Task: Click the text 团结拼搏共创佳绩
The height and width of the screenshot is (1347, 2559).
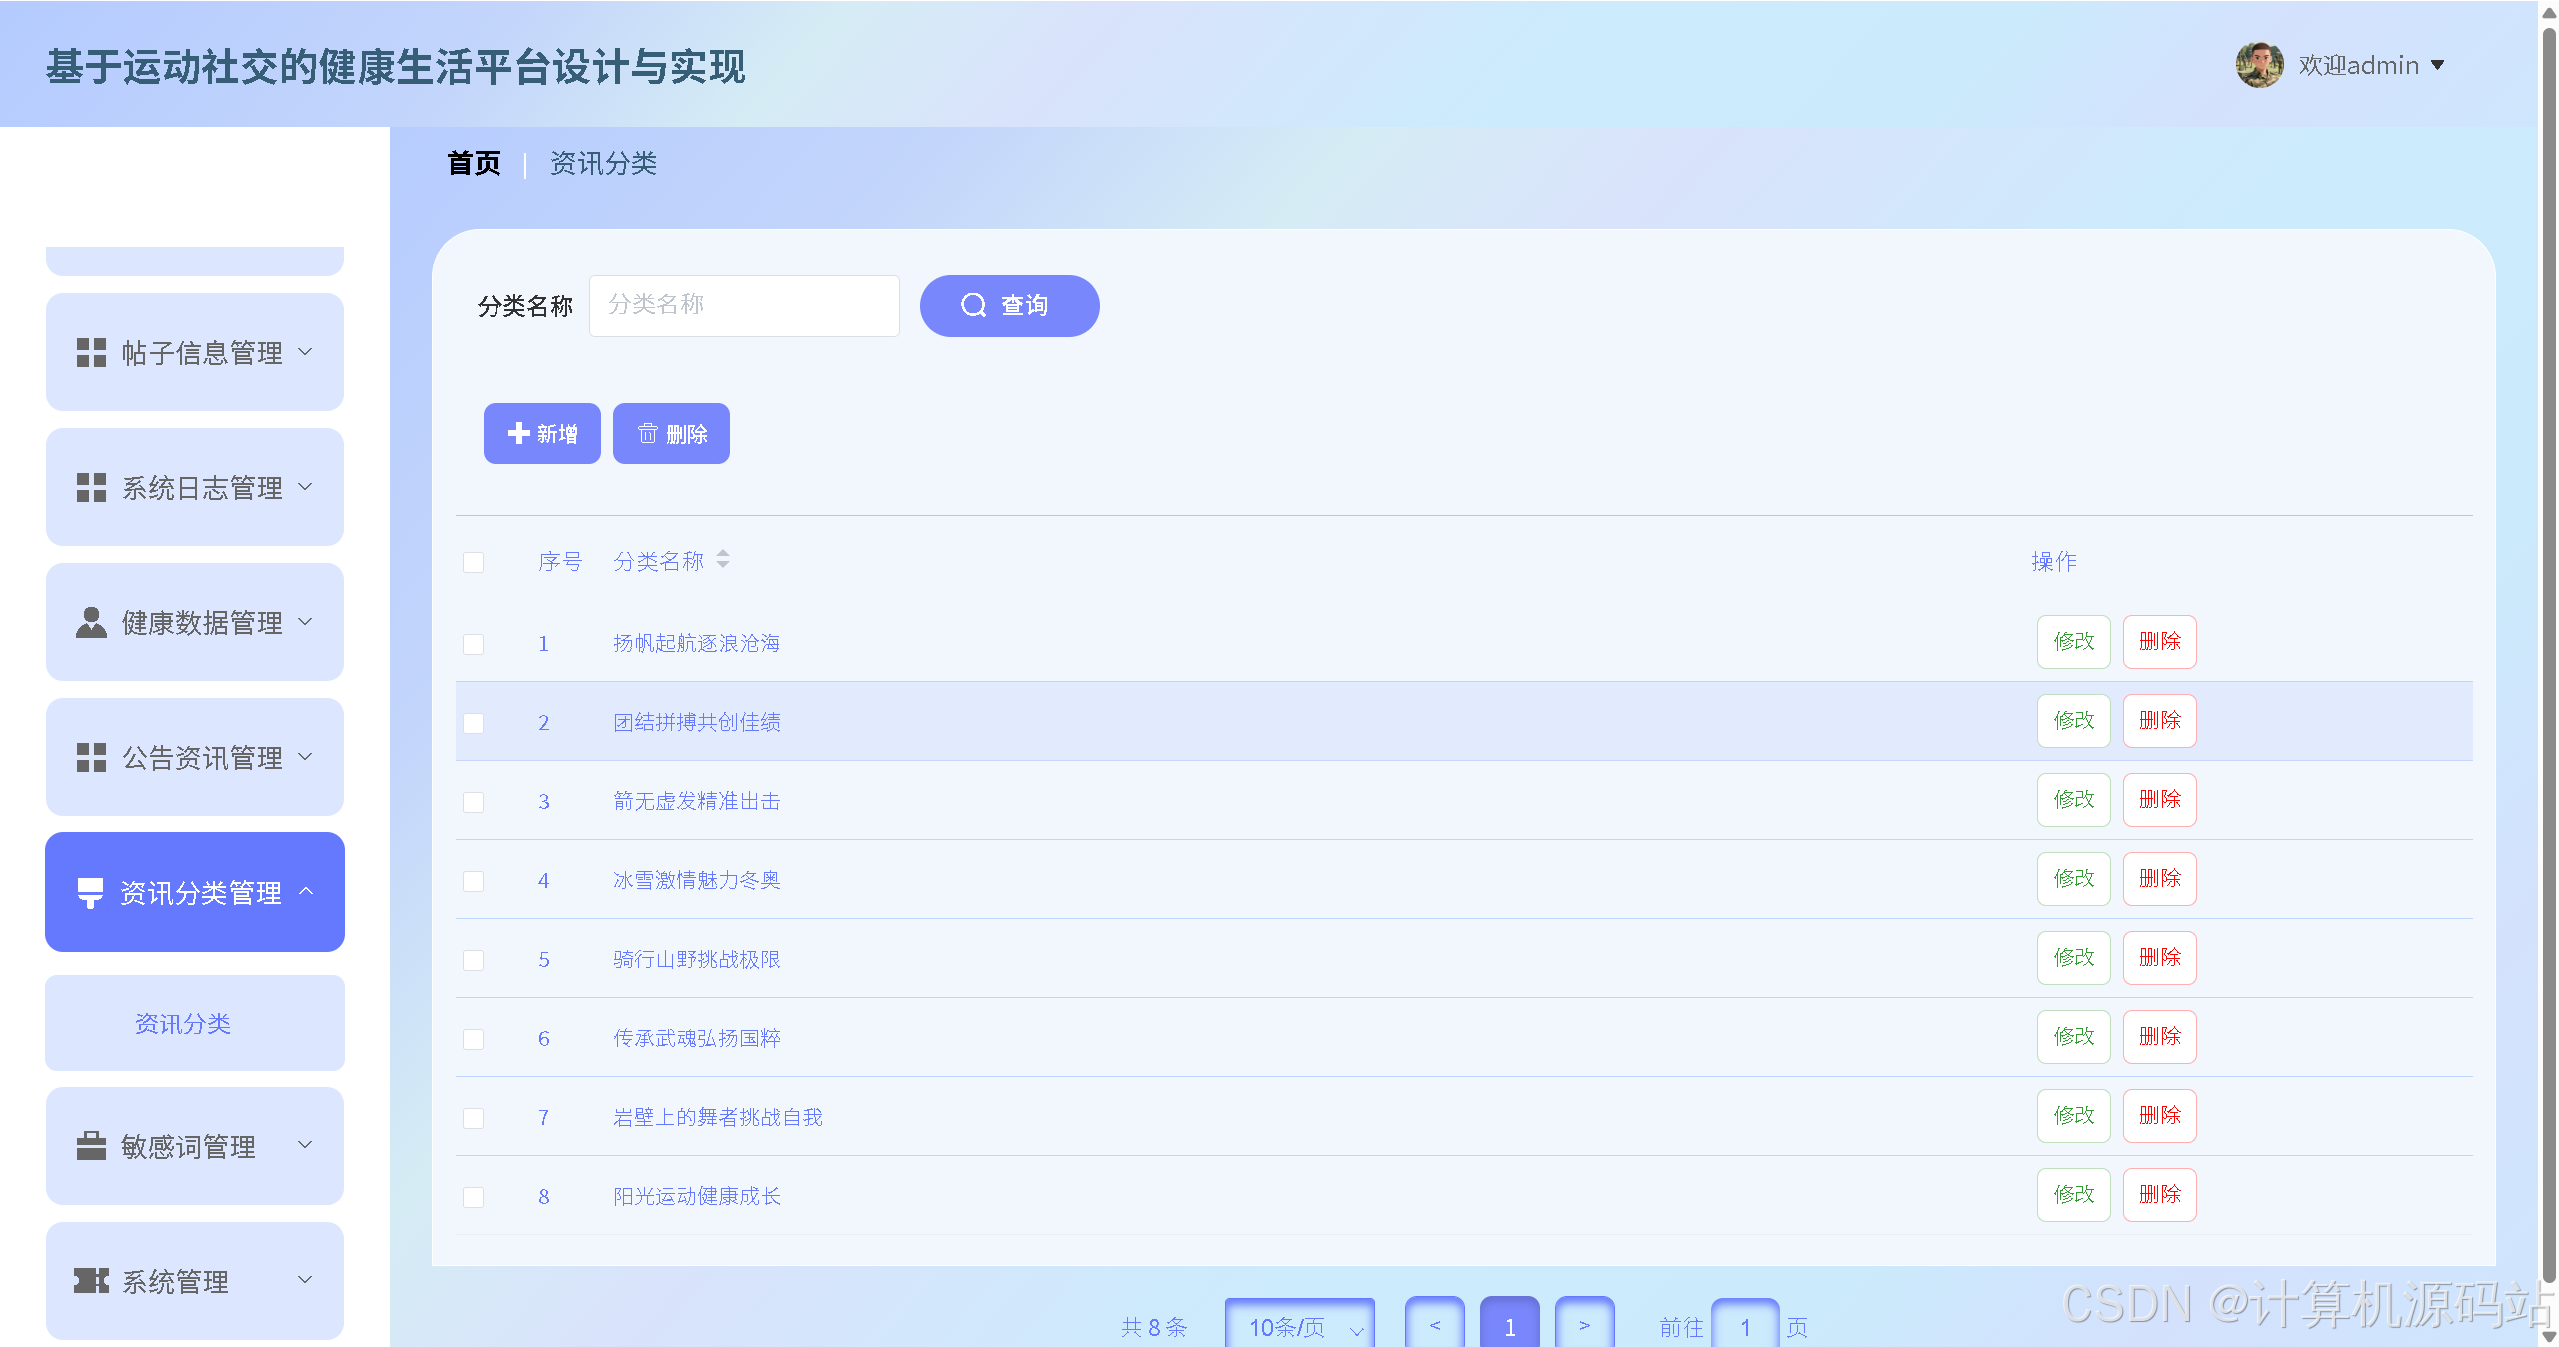Action: click(697, 722)
